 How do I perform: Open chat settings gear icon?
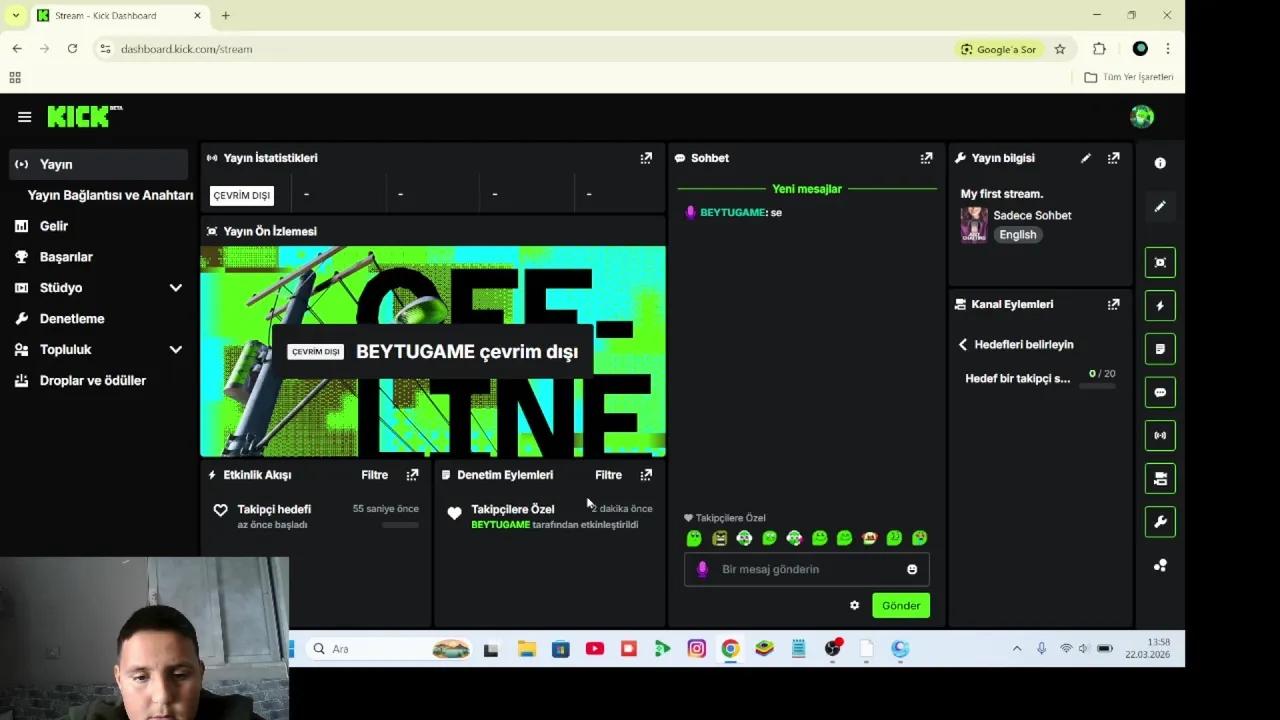pyautogui.click(x=854, y=605)
